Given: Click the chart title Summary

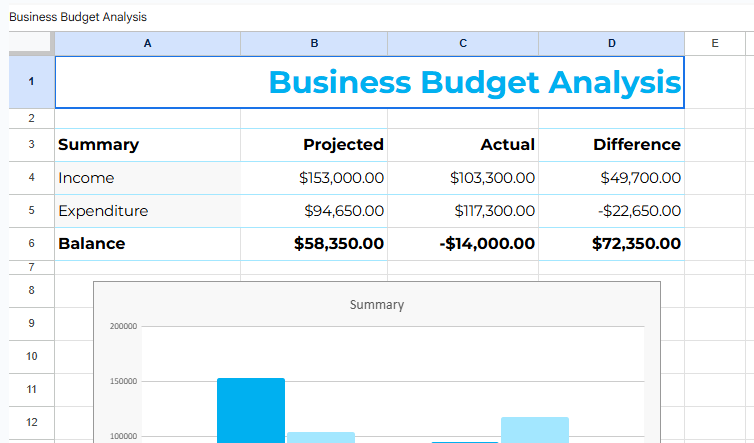Looking at the screenshot, I should point(377,304).
